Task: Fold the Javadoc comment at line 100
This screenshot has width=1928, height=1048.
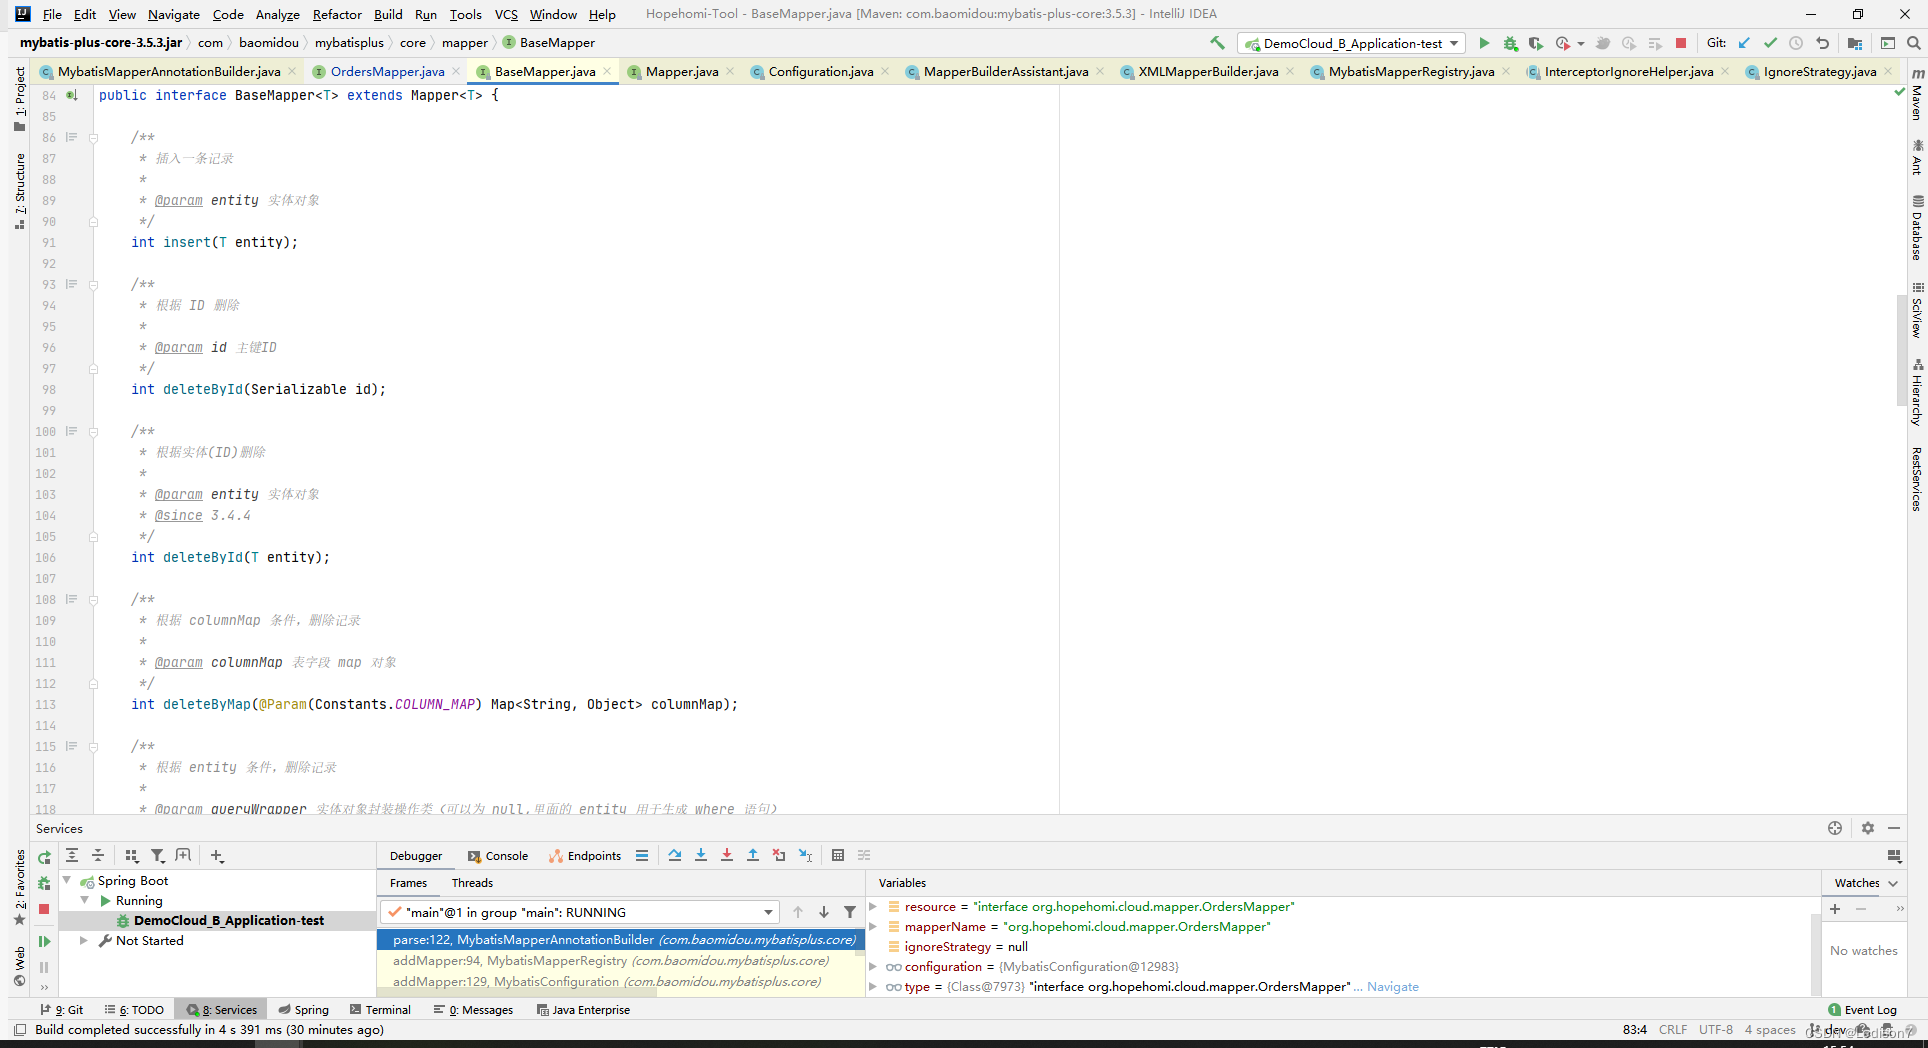Action: pyautogui.click(x=93, y=432)
